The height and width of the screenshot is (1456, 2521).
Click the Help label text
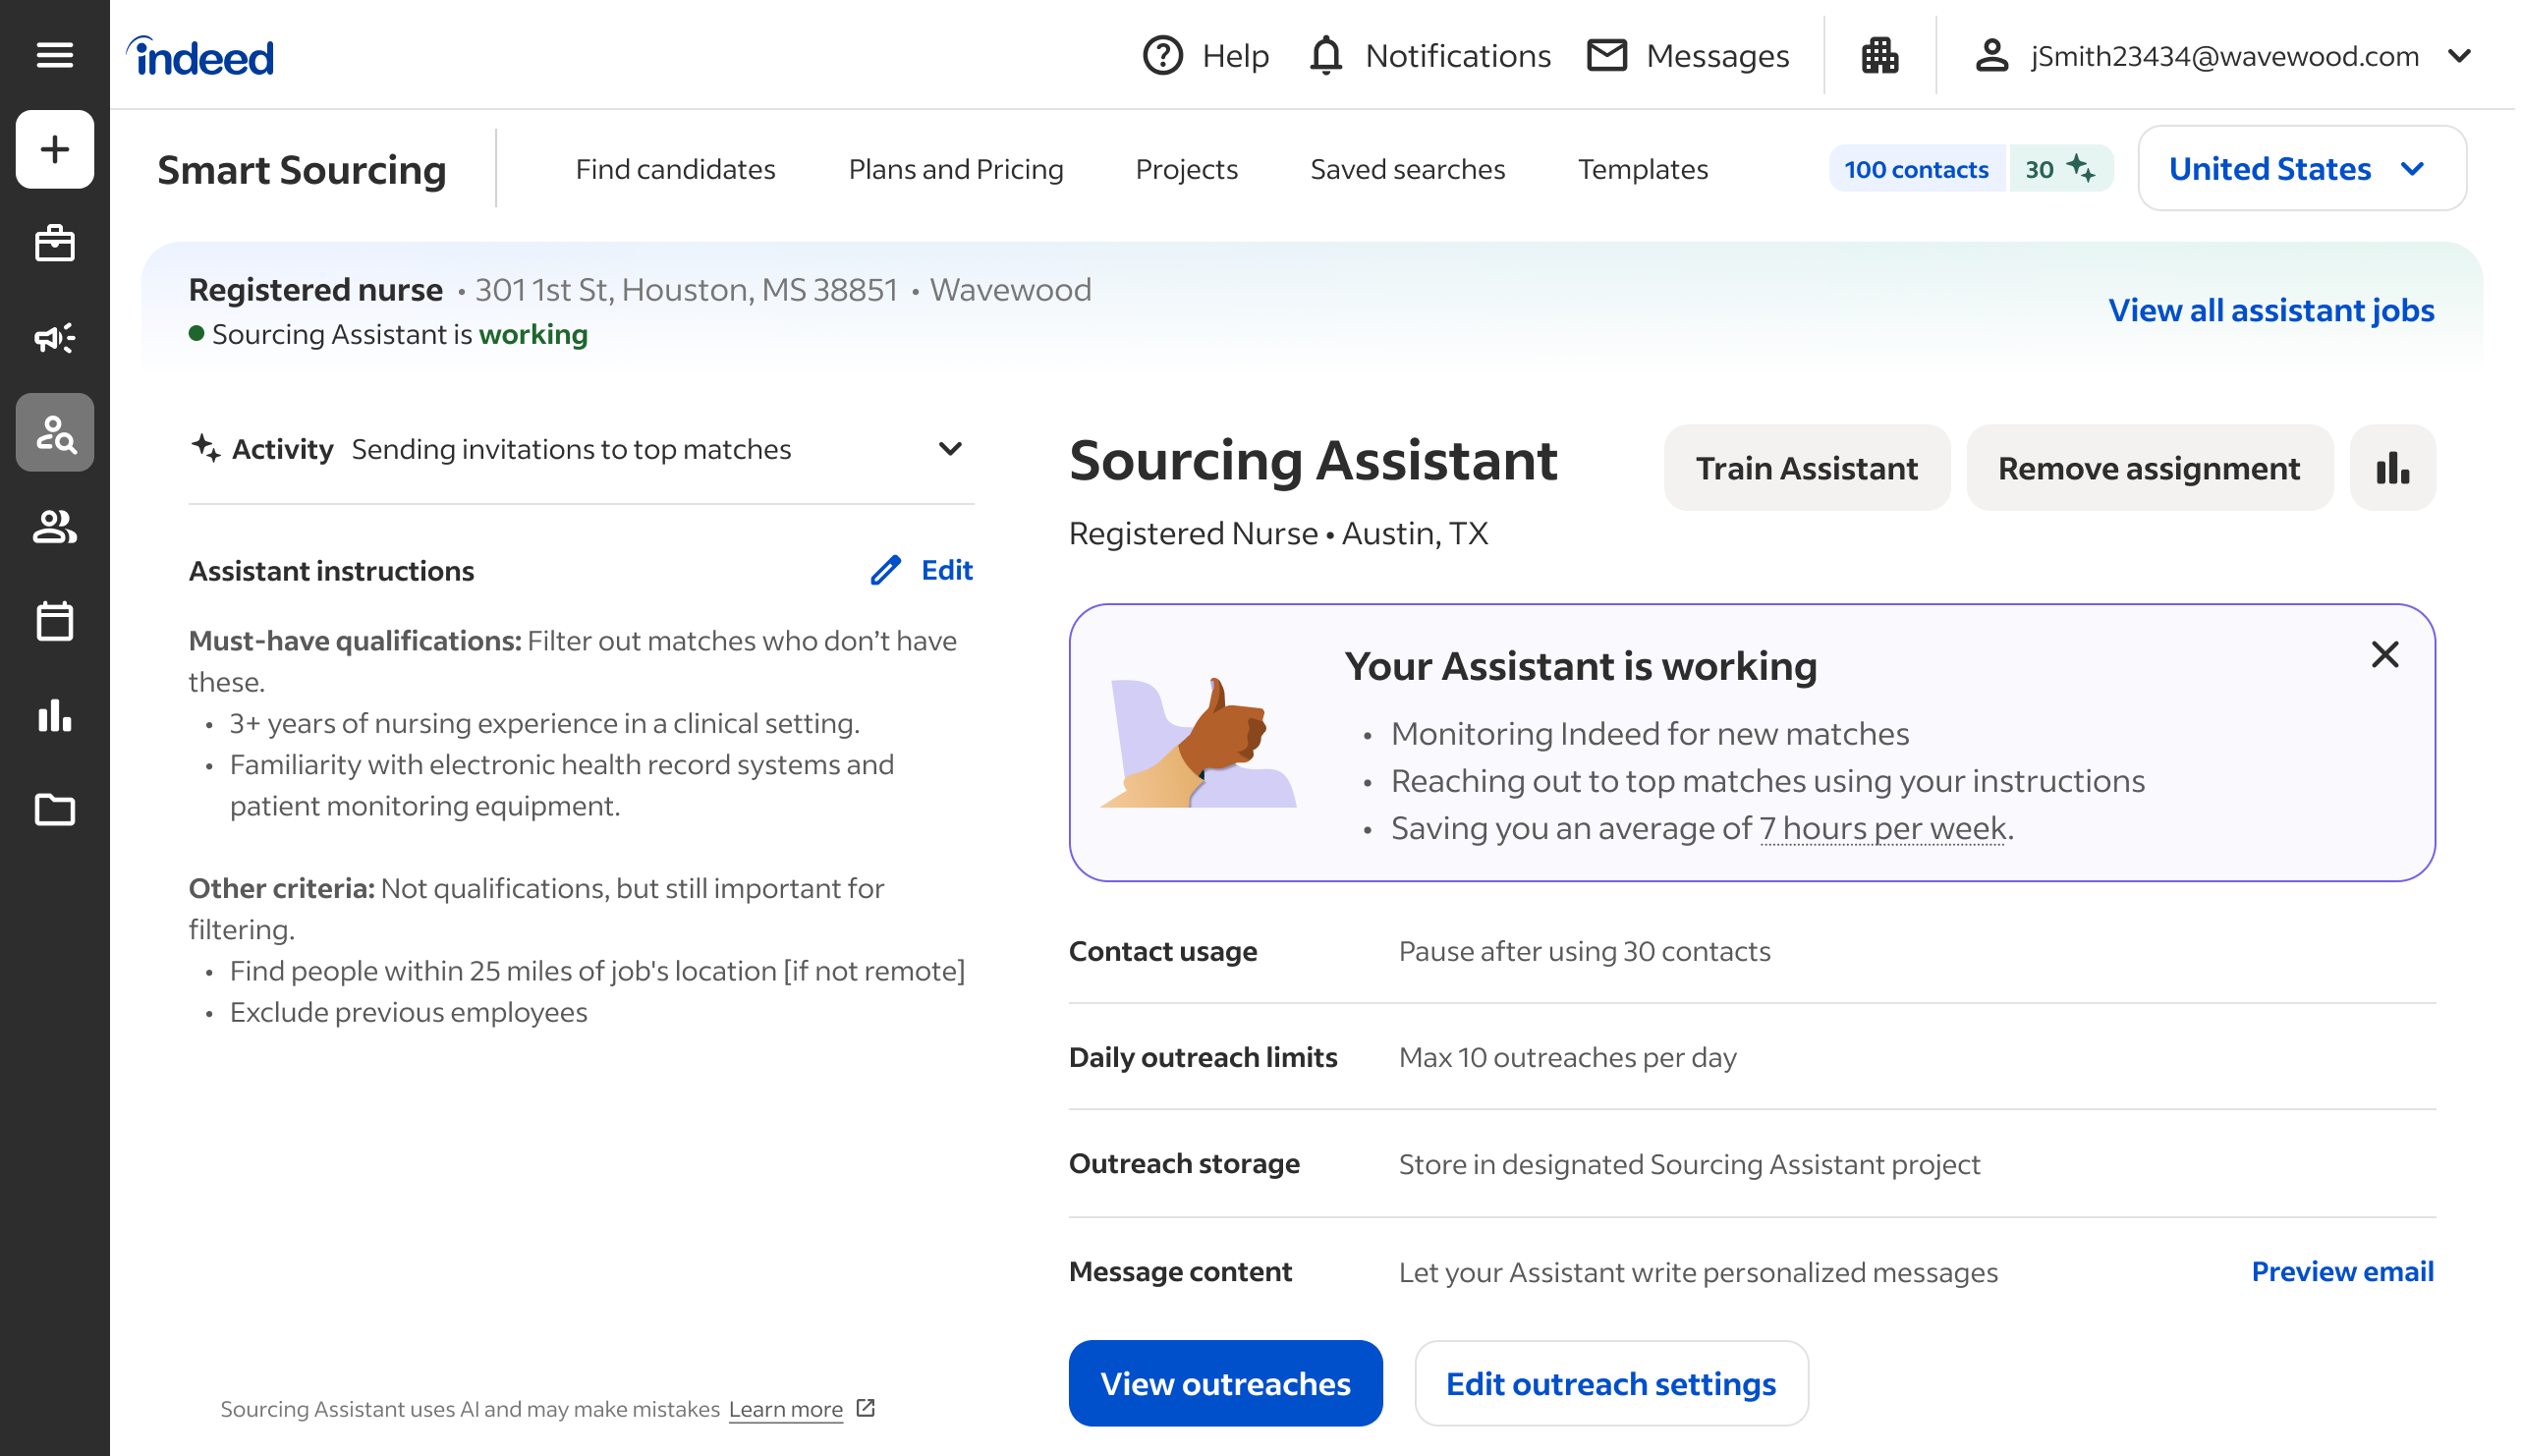pyautogui.click(x=1235, y=55)
